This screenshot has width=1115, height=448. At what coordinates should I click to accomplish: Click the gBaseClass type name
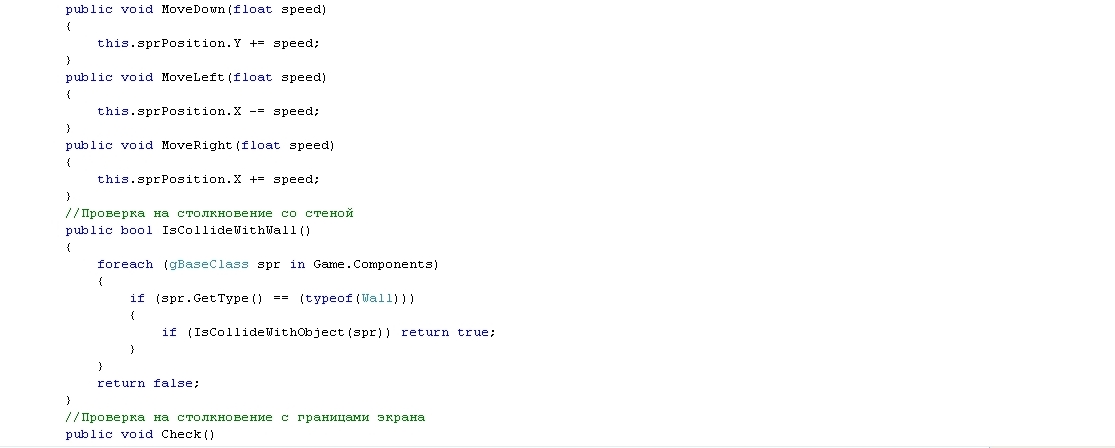click(x=209, y=265)
